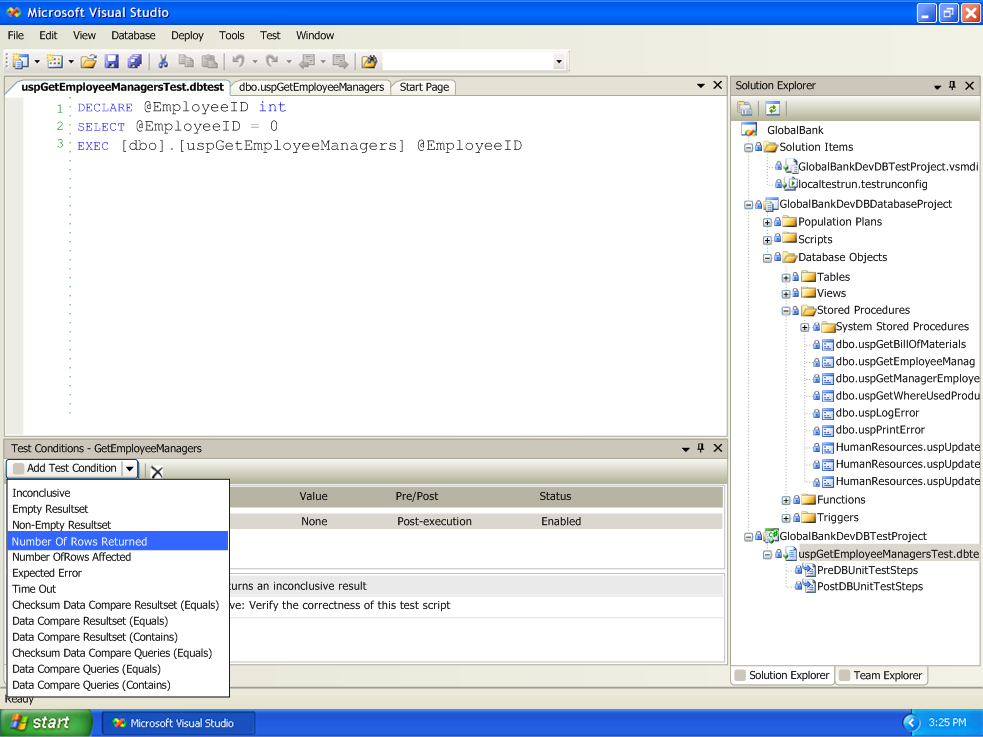Expand hidden system tray icons arrow
The width and height of the screenshot is (983, 737).
tap(912, 723)
